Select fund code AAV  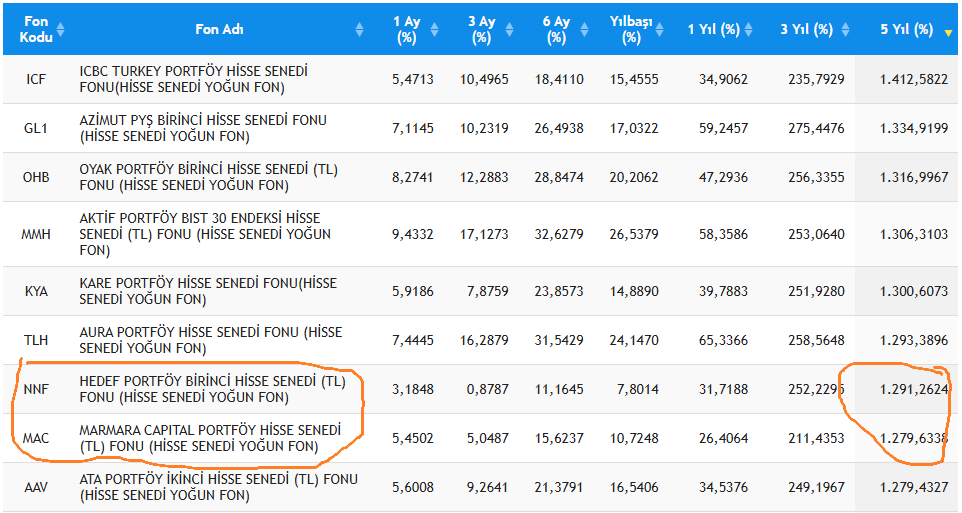coord(36,487)
